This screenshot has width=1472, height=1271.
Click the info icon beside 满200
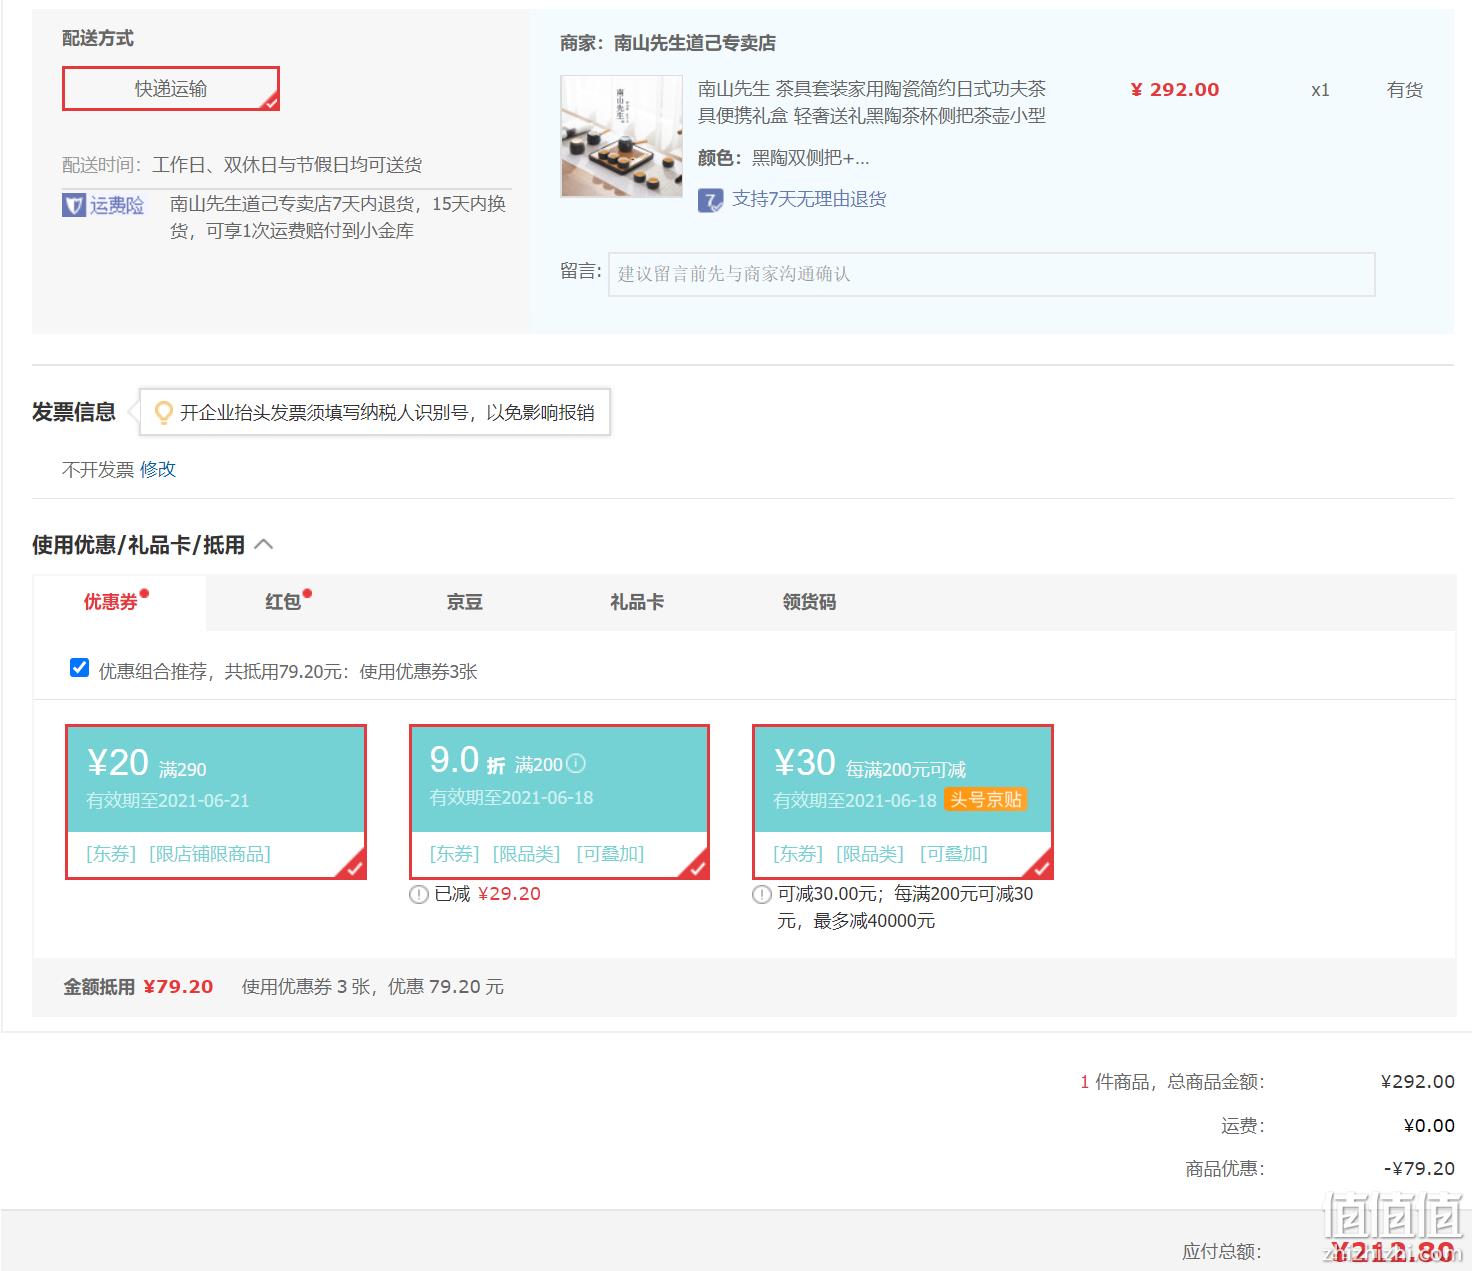[x=576, y=764]
